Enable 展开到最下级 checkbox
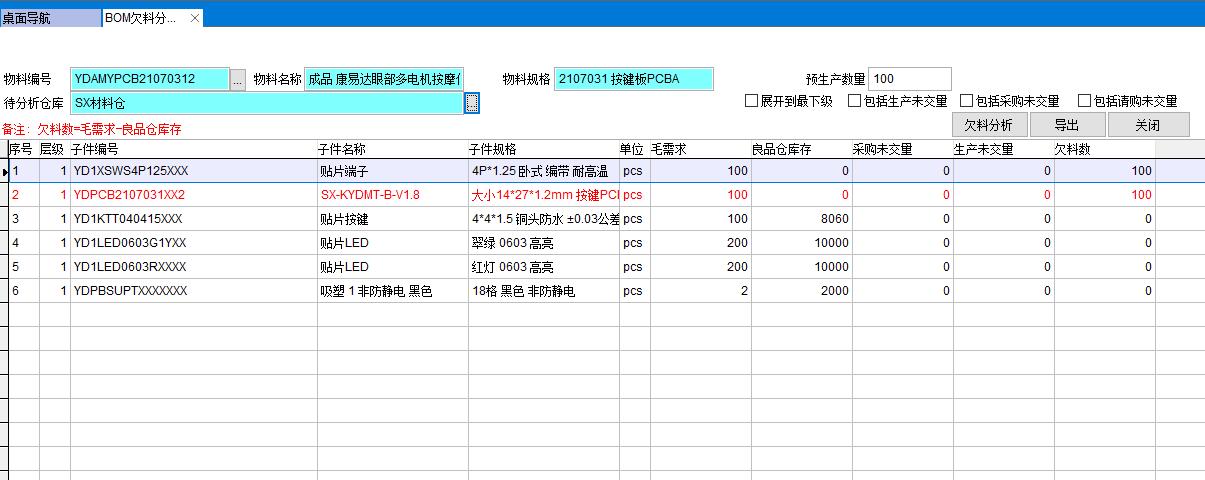 click(x=752, y=101)
